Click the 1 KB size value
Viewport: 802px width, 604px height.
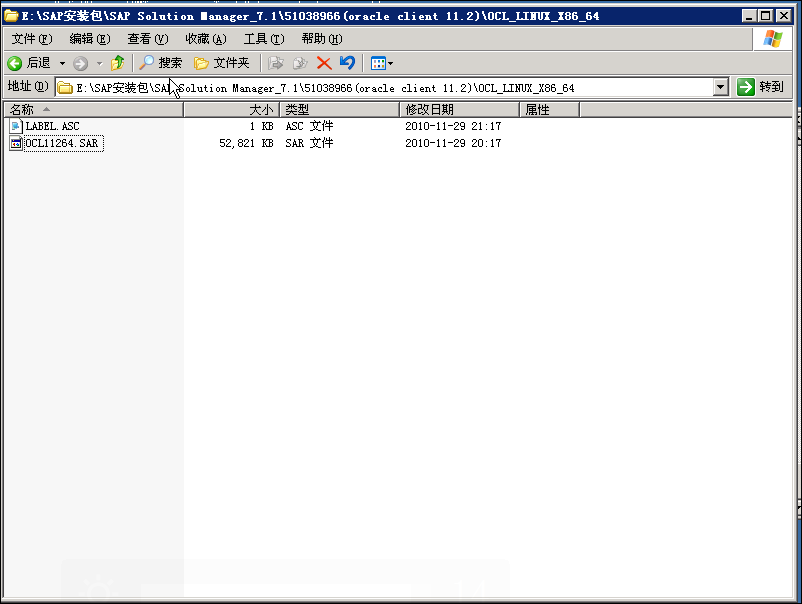tap(261, 126)
